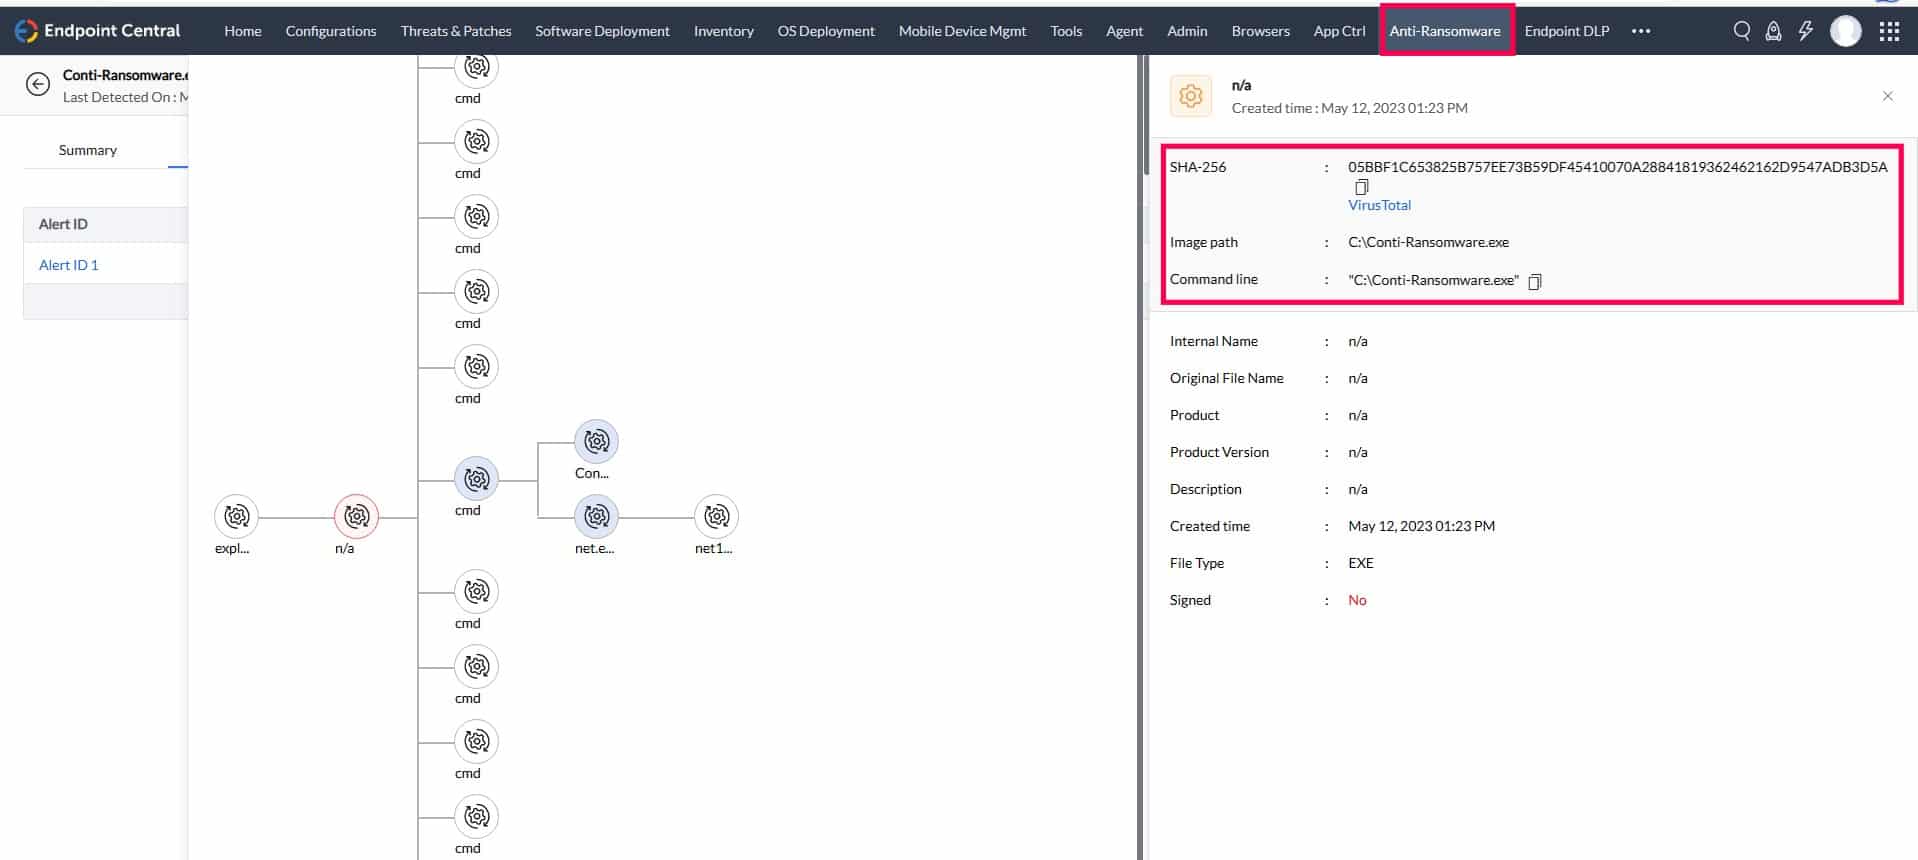This screenshot has height=860, width=1918.
Task: Open the Home menu
Action: [243, 31]
